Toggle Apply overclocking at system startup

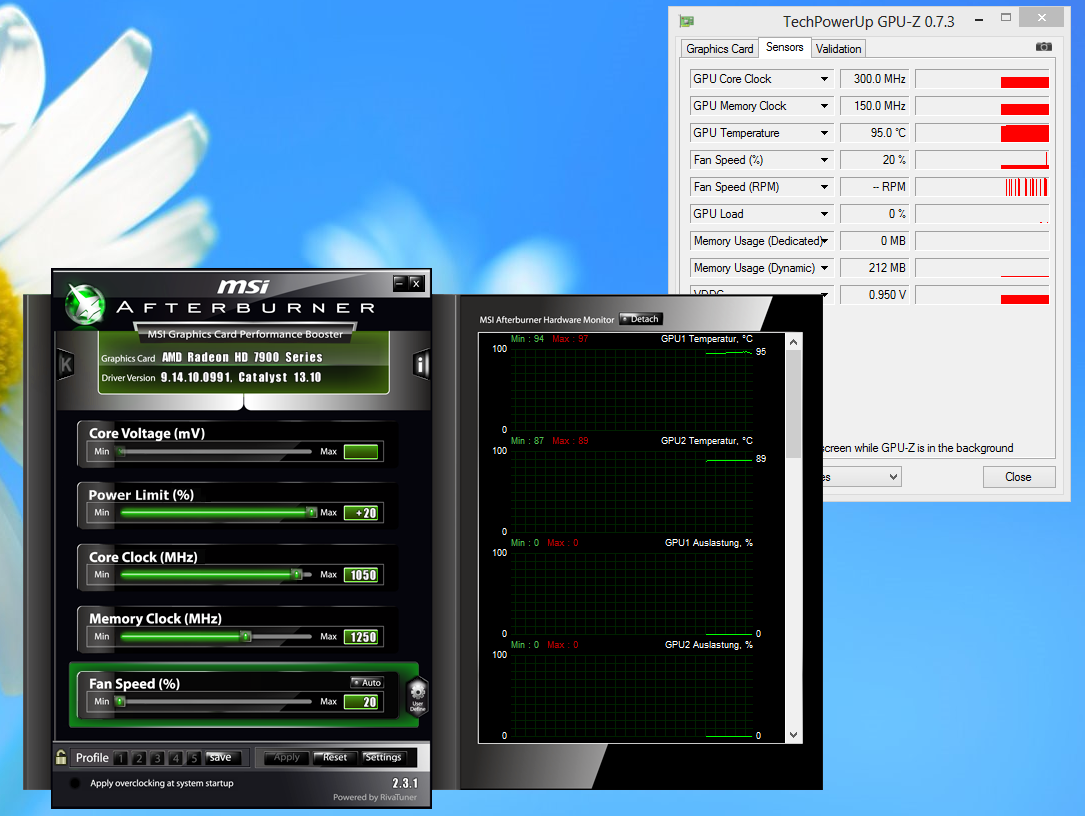coord(75,783)
